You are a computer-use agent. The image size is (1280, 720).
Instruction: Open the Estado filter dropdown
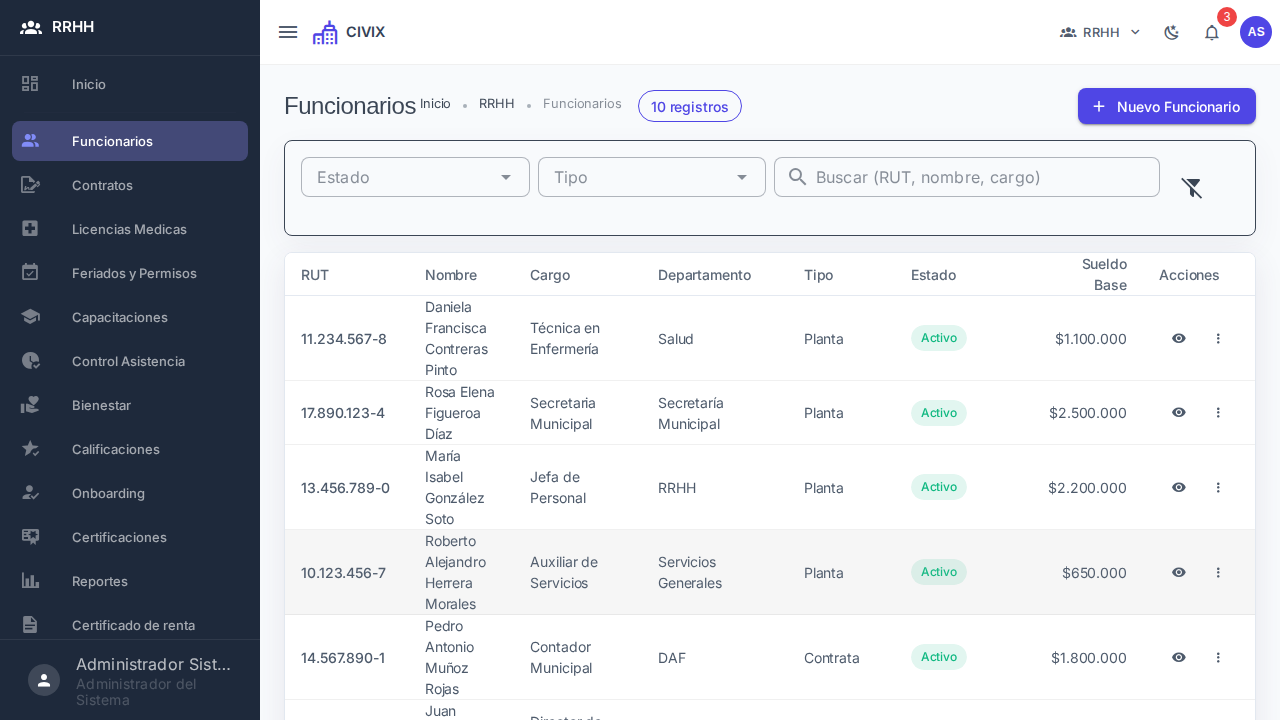coord(415,177)
